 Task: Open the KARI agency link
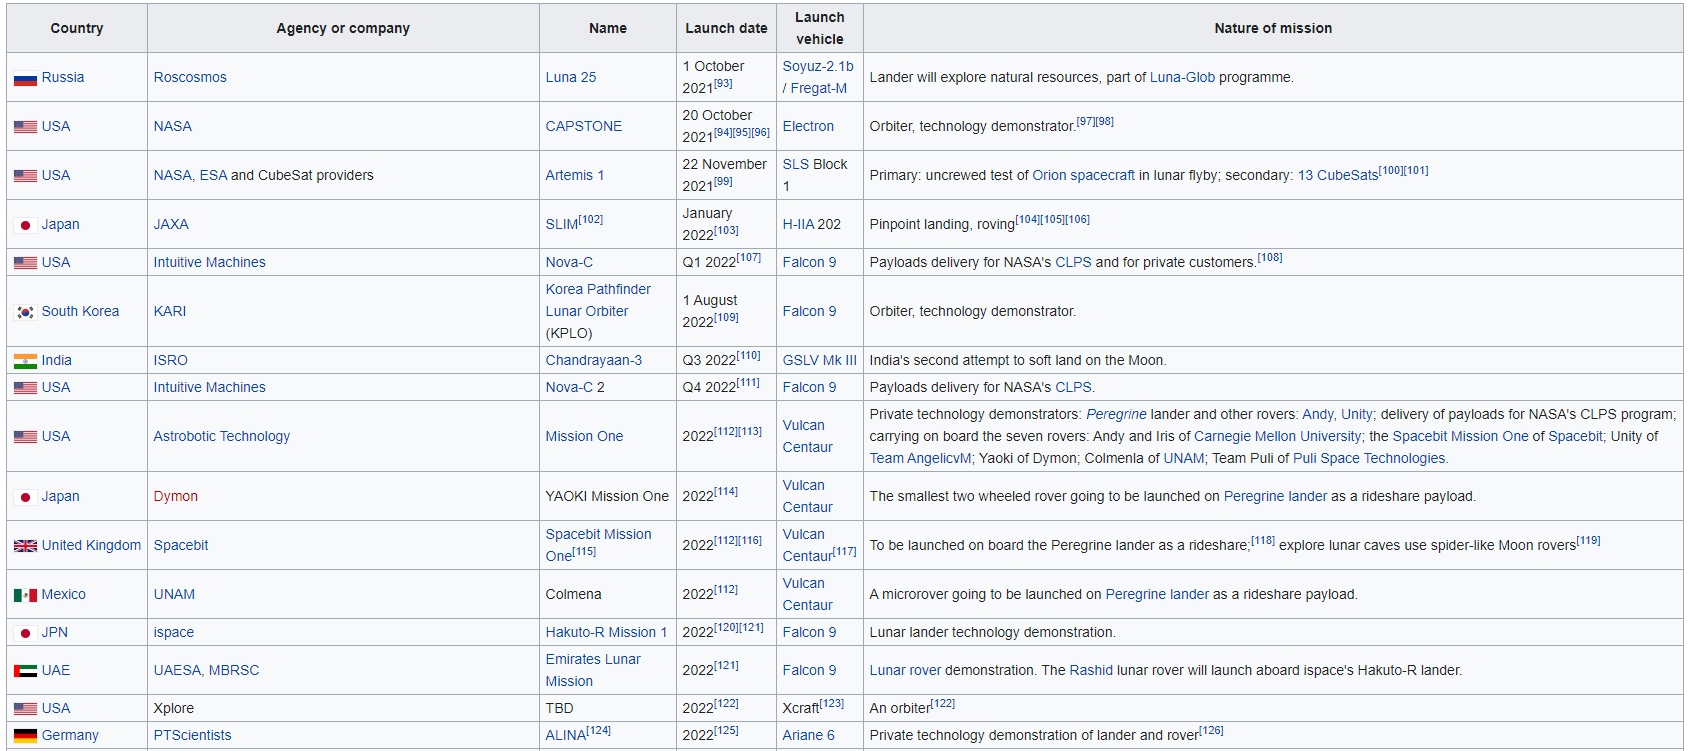(x=170, y=311)
